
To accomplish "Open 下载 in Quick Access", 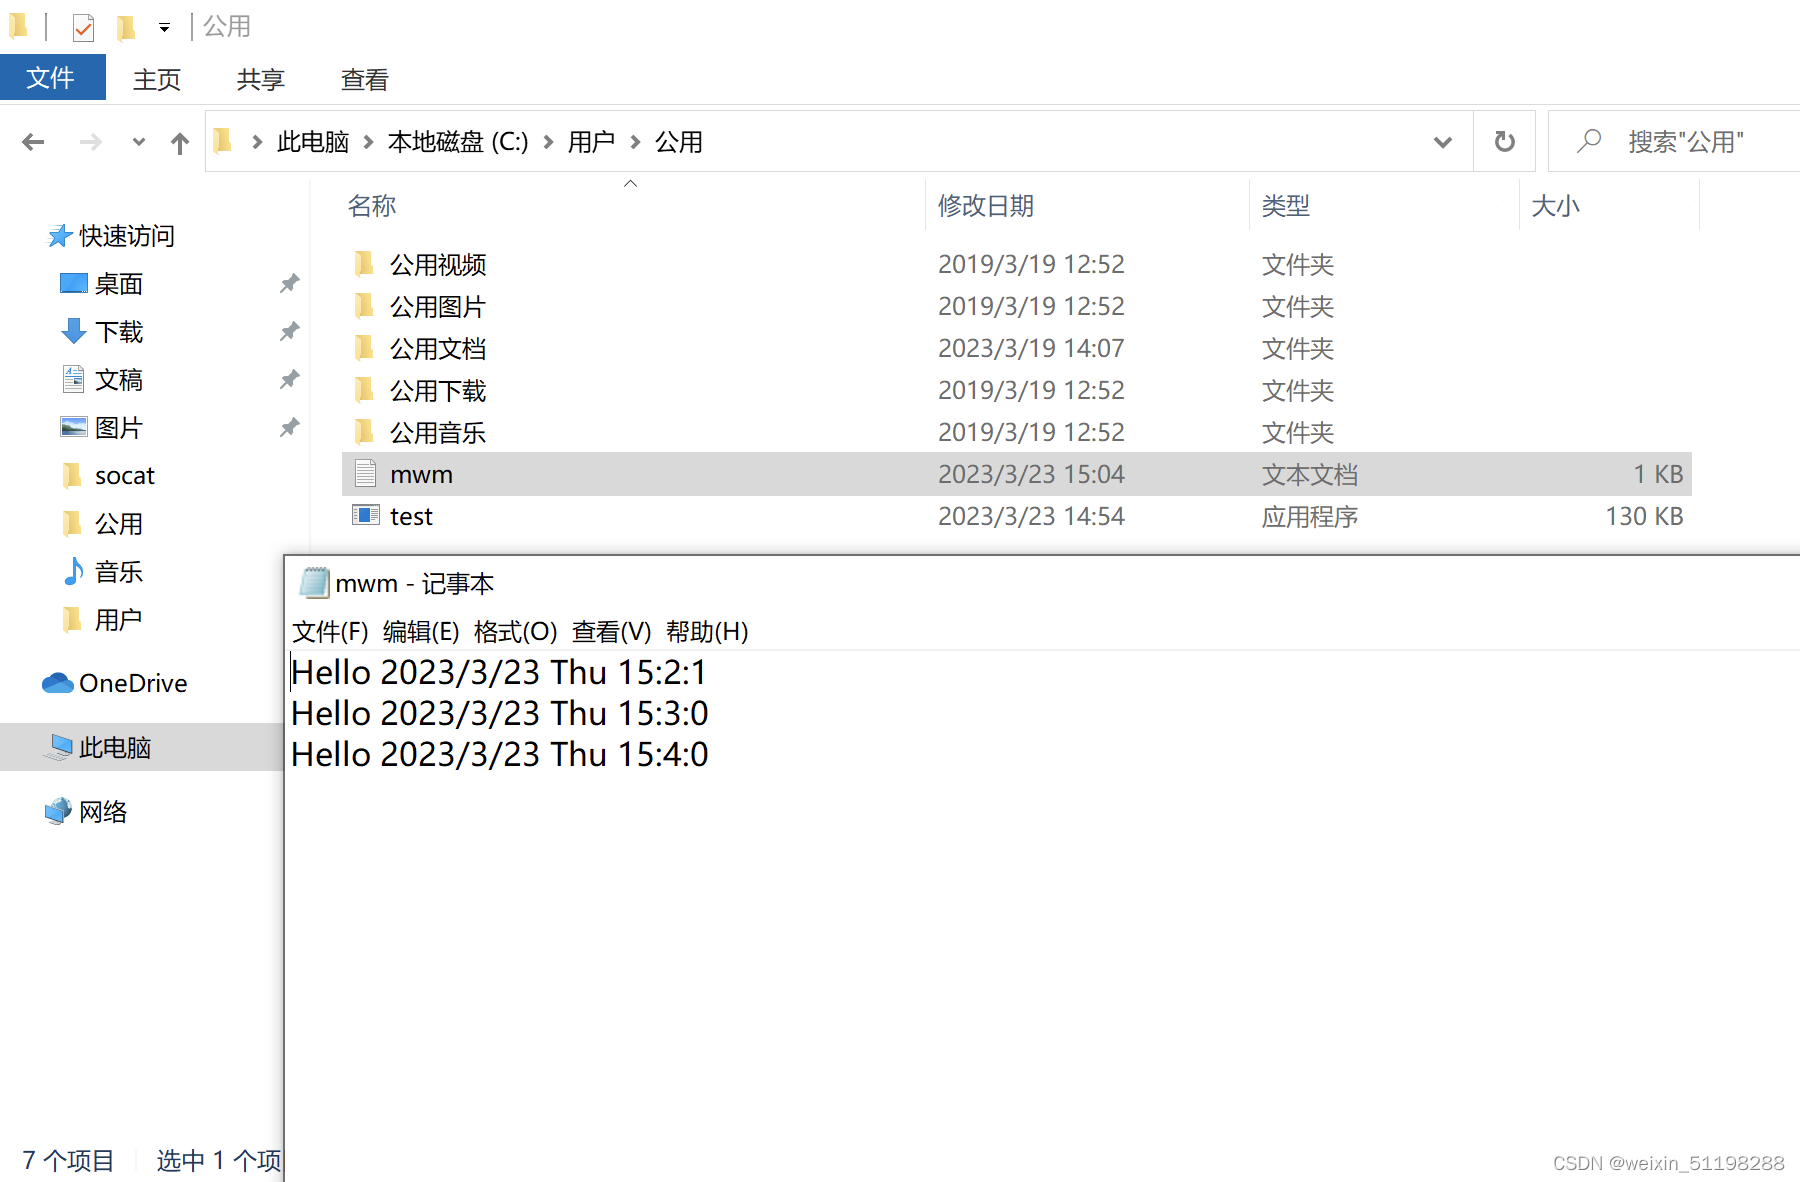I will (x=119, y=332).
